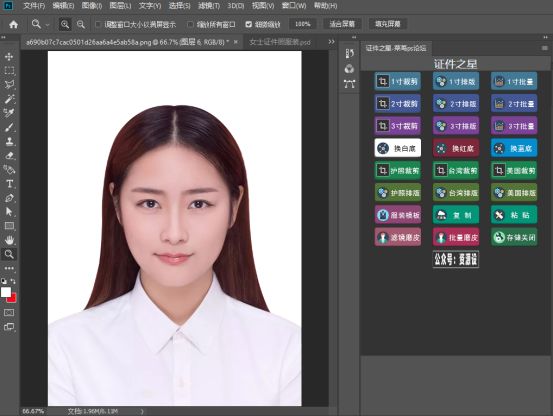Open the Channels panel icon
The width and height of the screenshot is (553, 416).
click(349, 69)
